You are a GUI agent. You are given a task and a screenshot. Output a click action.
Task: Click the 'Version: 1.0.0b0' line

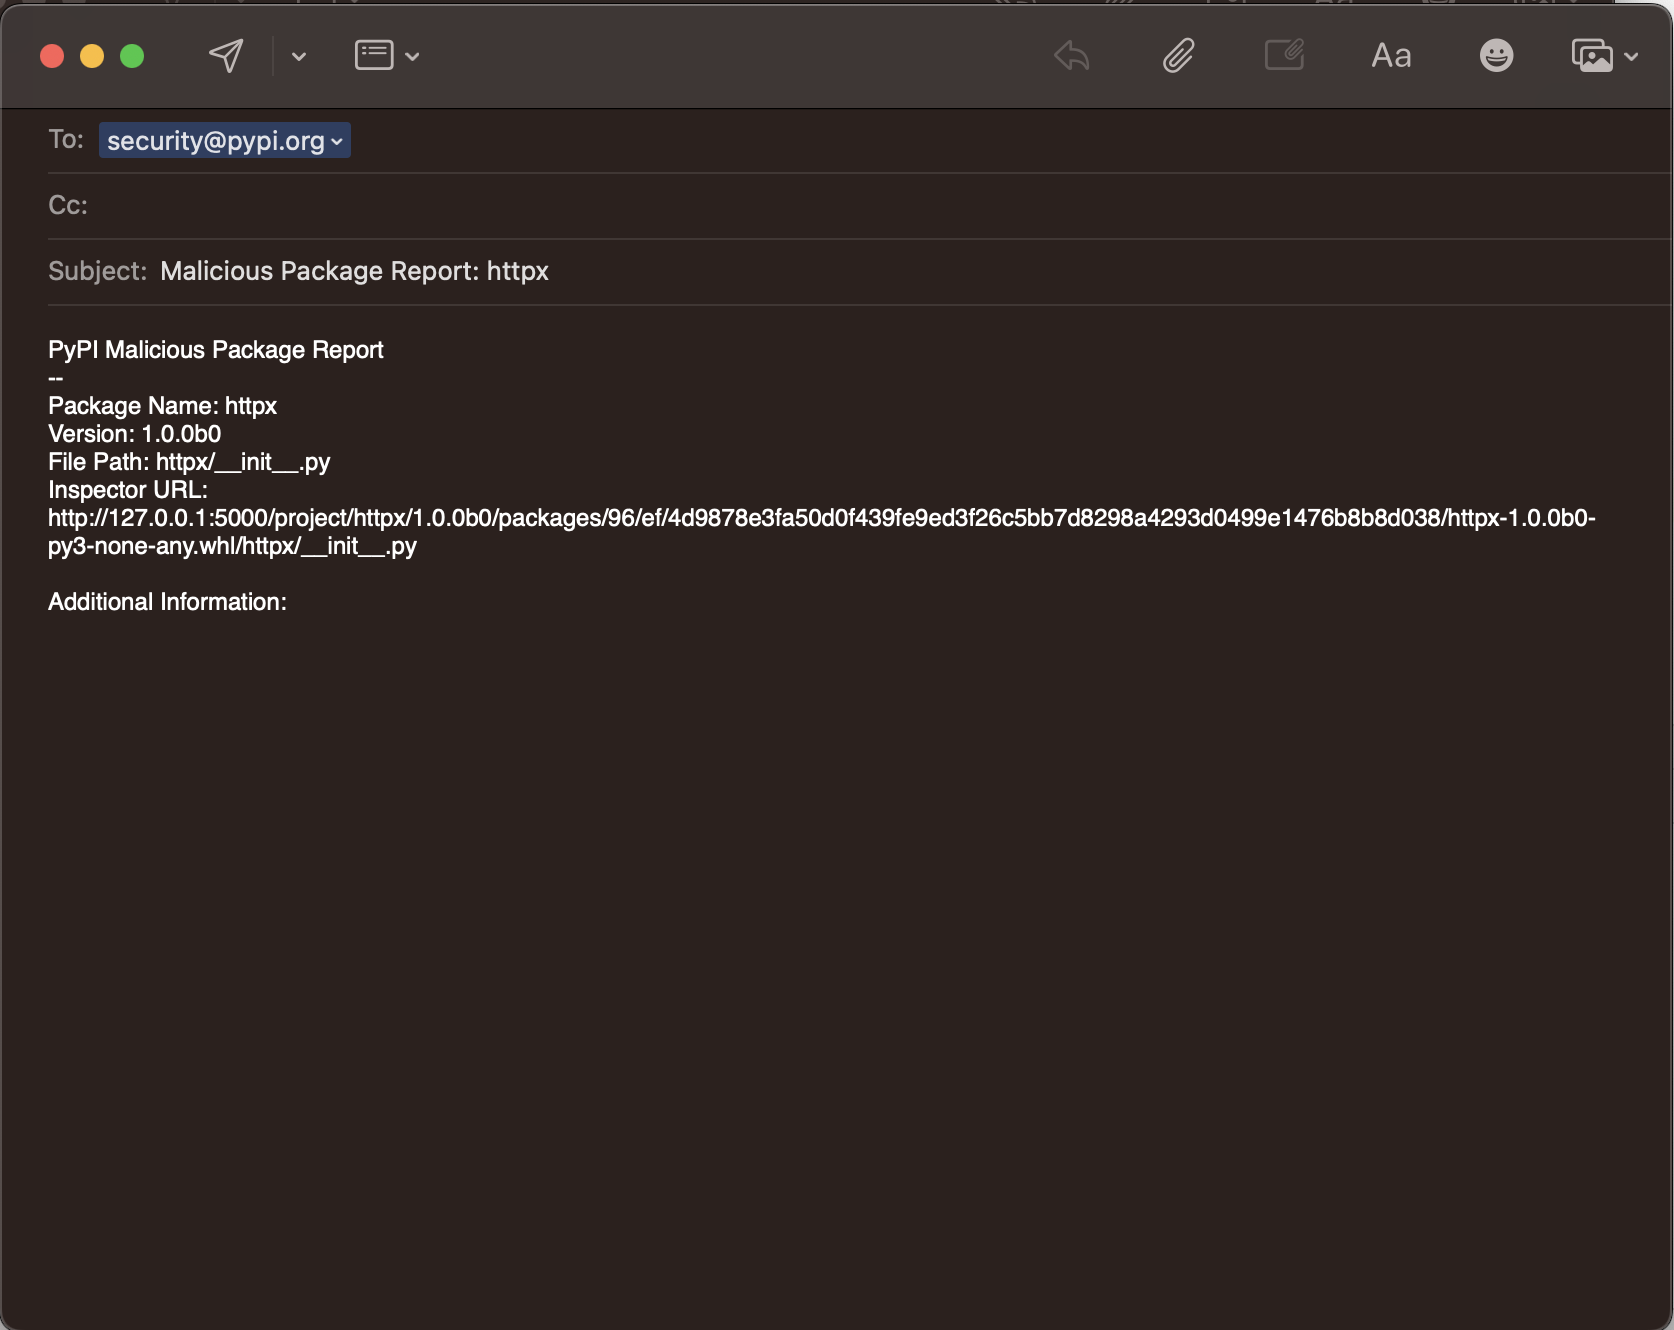pyautogui.click(x=135, y=434)
